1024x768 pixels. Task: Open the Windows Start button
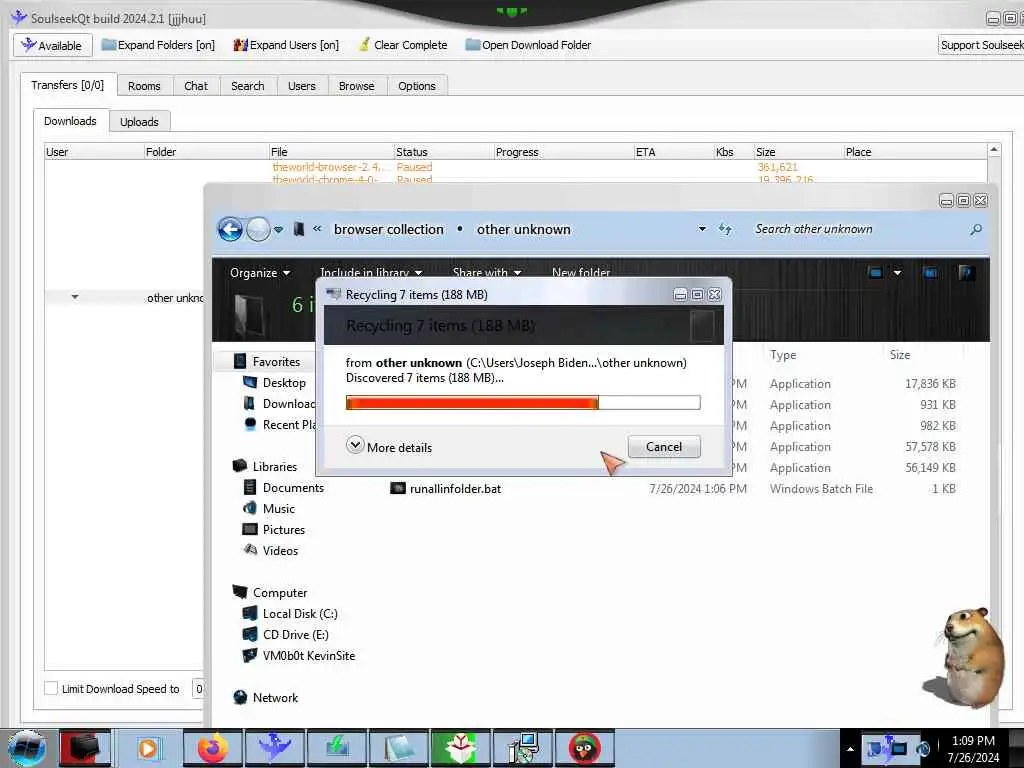(26, 748)
